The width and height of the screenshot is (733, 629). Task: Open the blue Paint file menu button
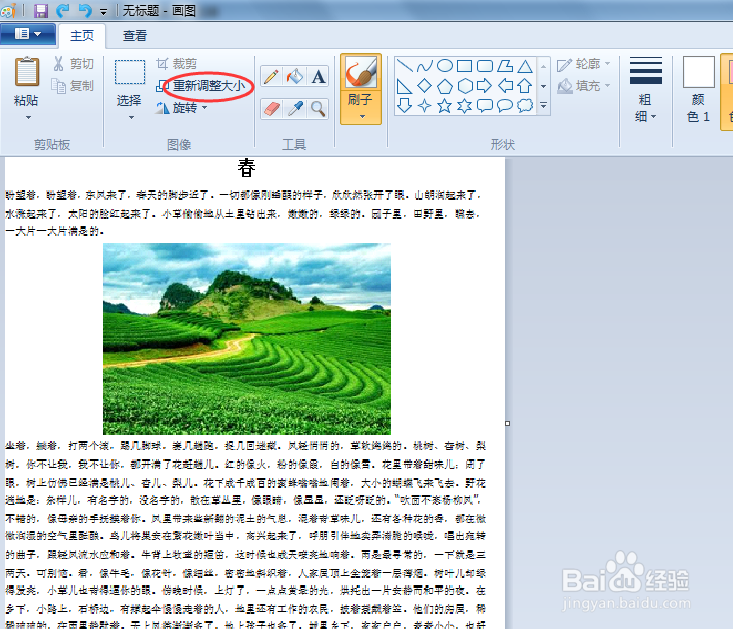pos(28,34)
